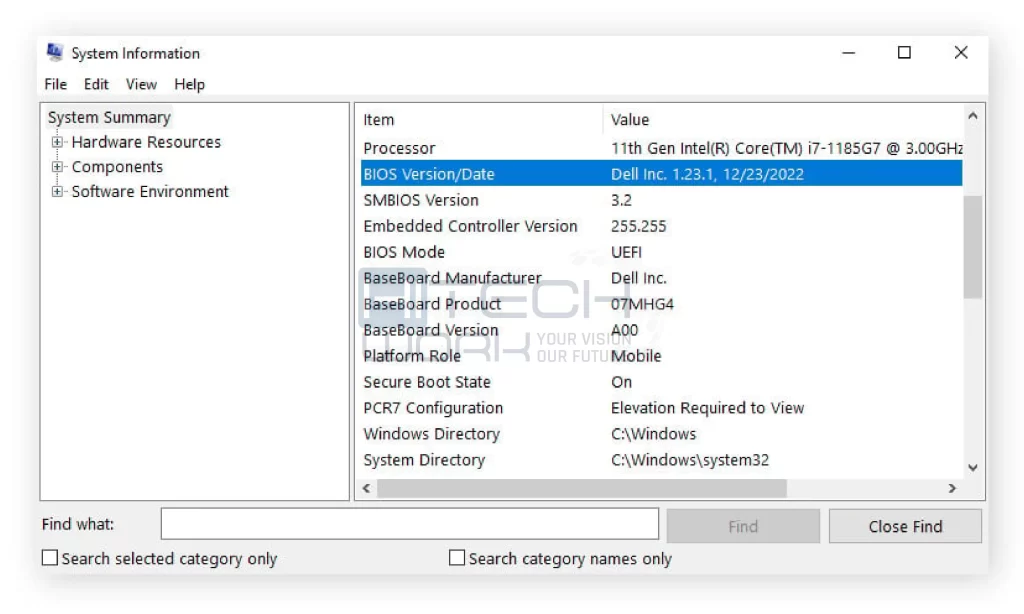Select the BIOS Mode row
Viewport: 1024px width, 614px height.
tap(662, 252)
